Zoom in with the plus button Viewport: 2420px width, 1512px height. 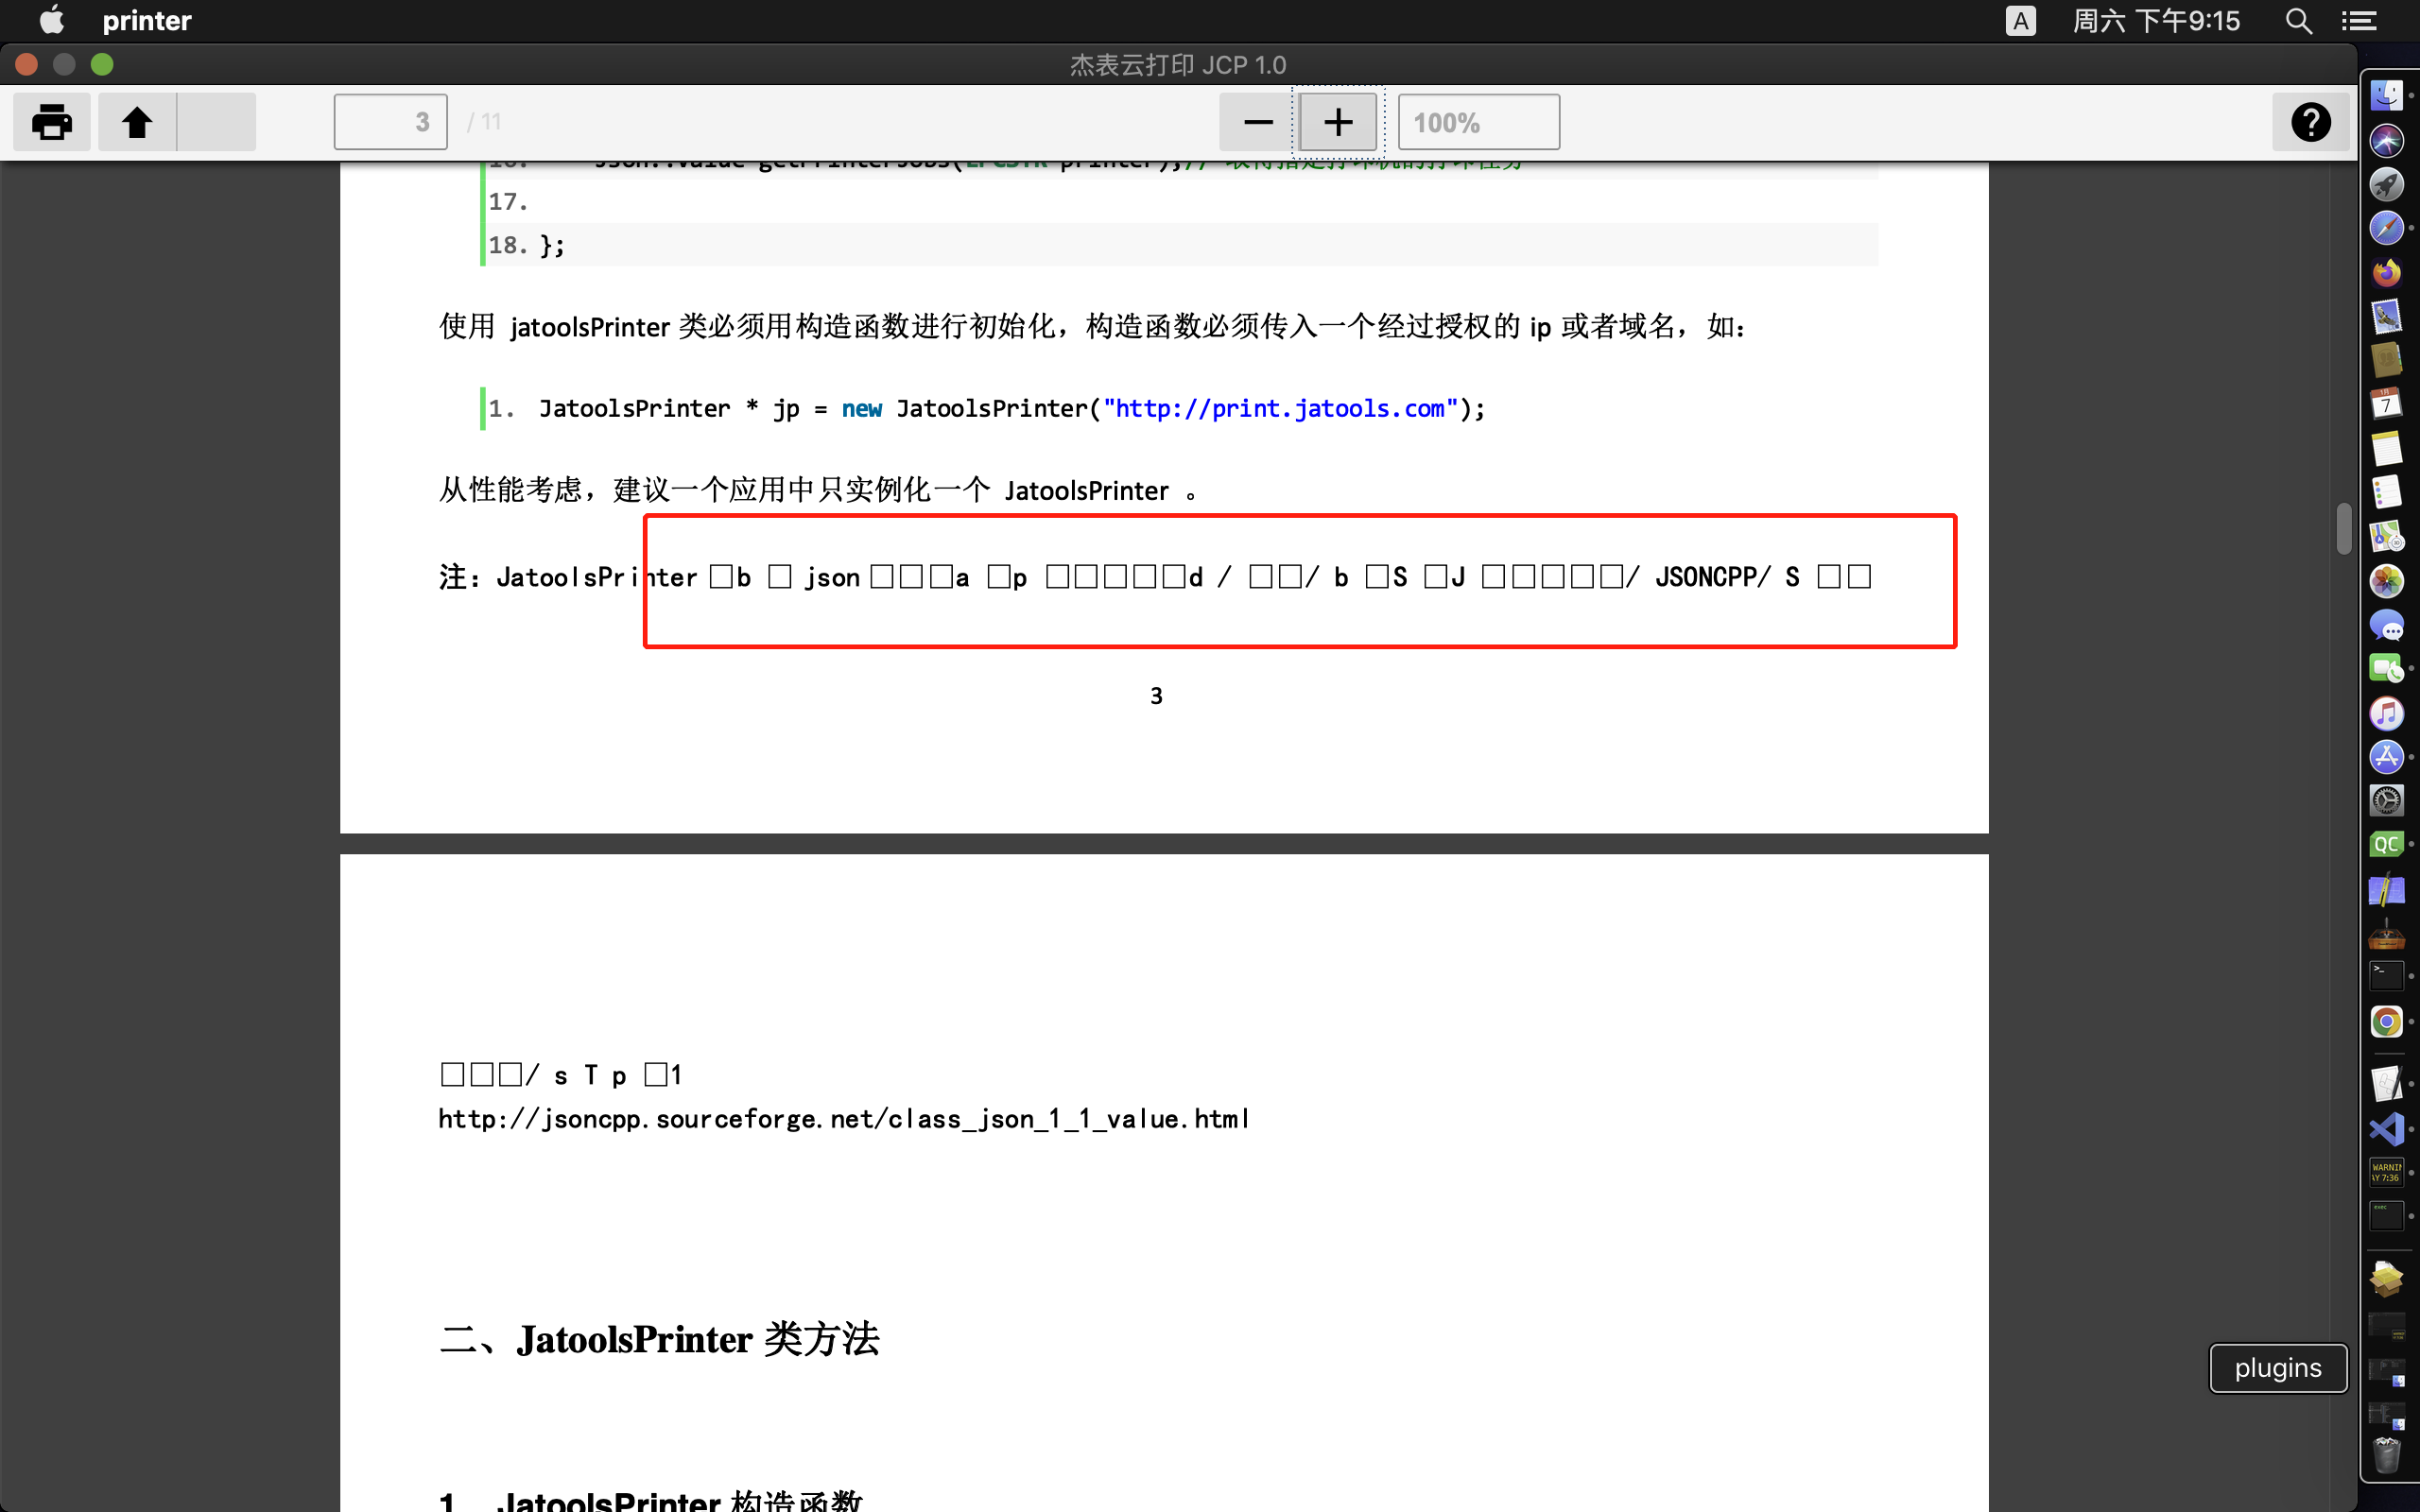(x=1337, y=121)
